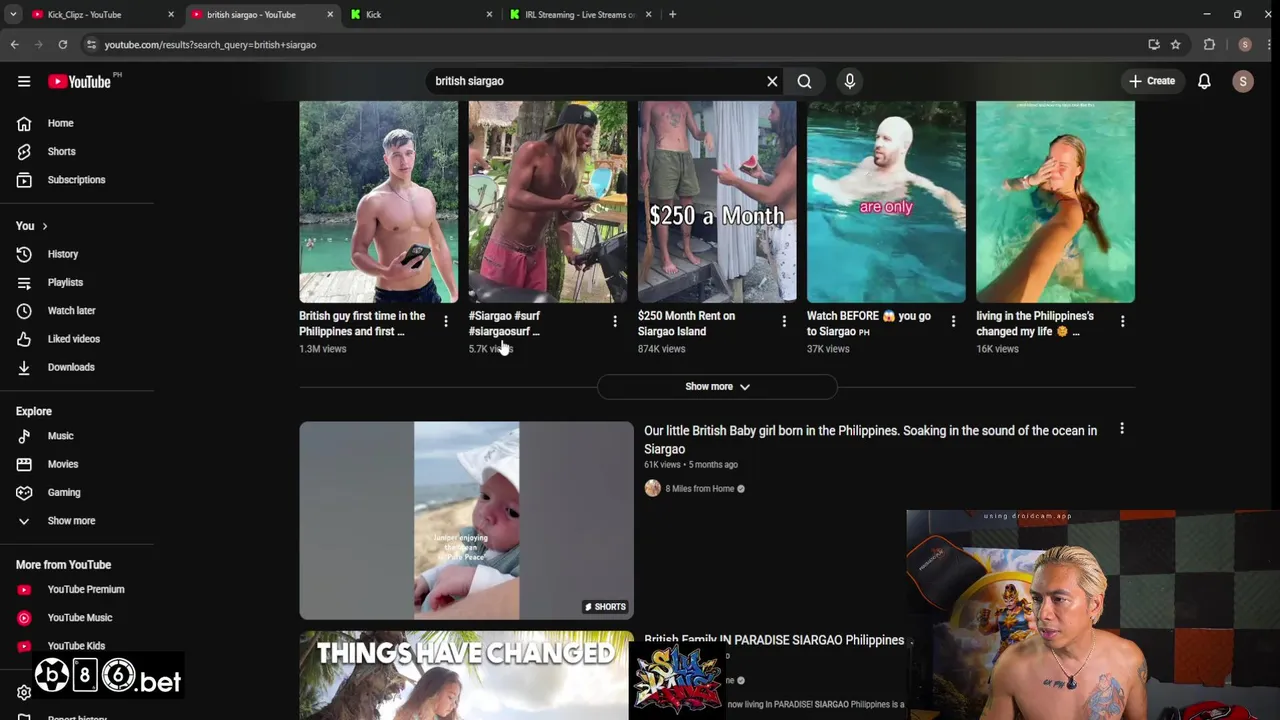Open the 8 Miles from Home channel

click(700, 489)
